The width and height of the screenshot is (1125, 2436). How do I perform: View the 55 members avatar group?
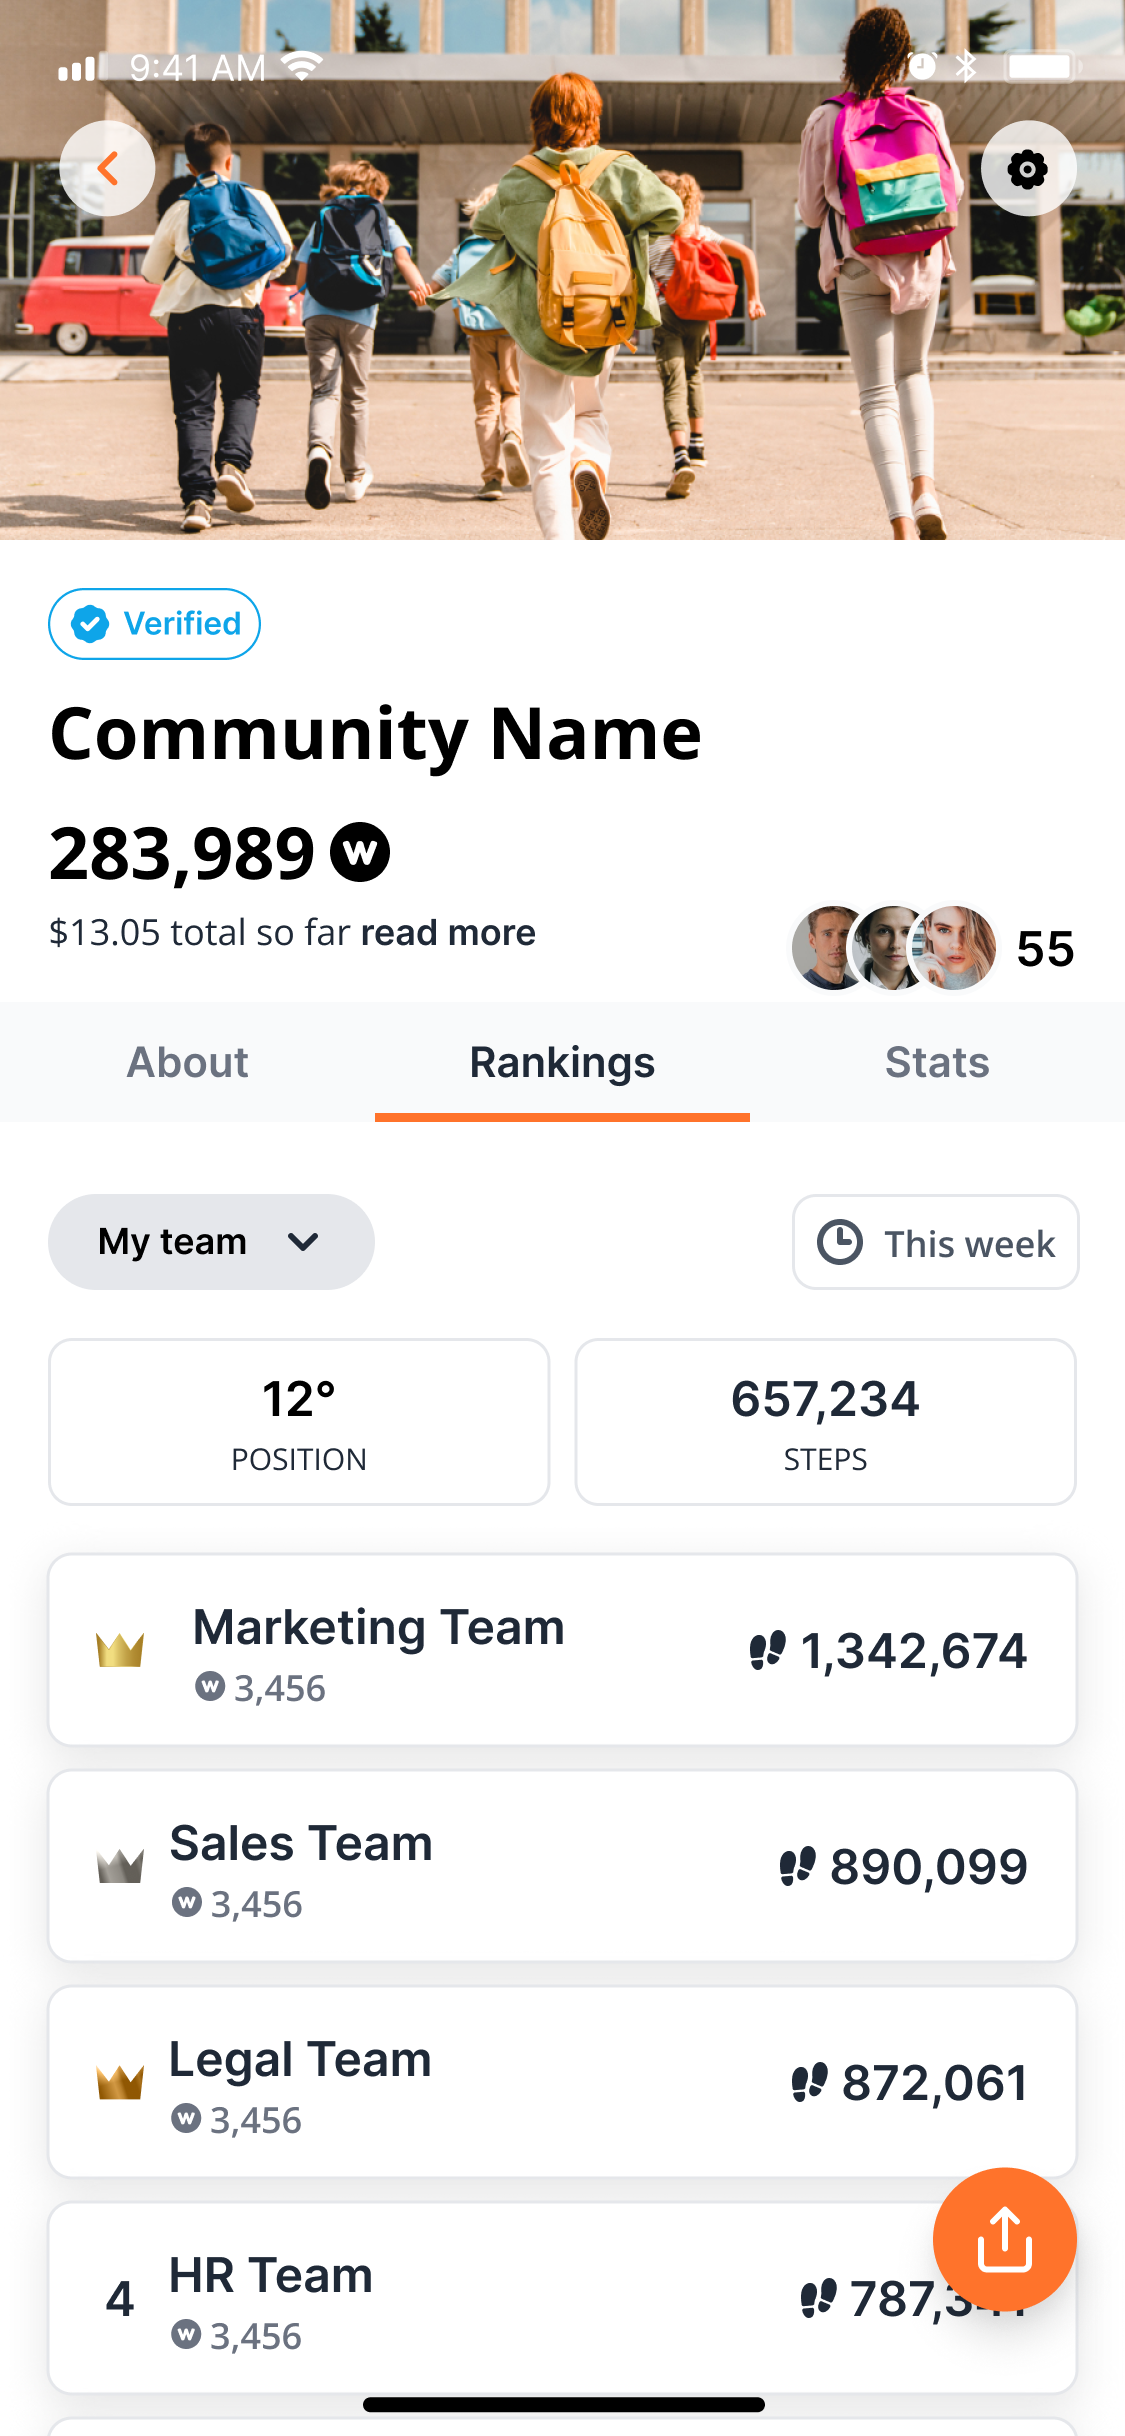coord(933,948)
